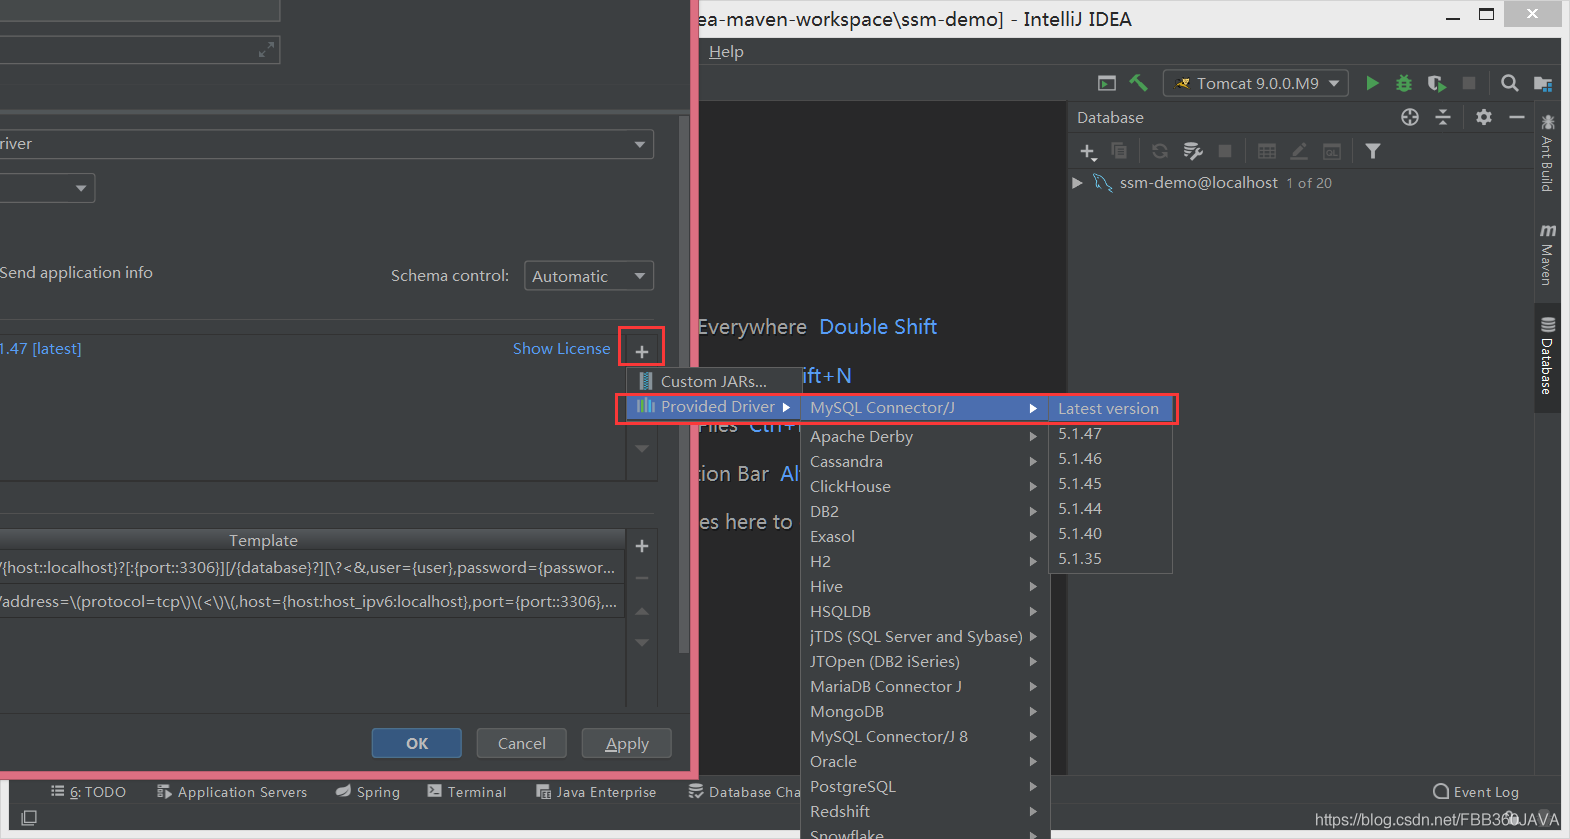Select the first URL template row
Screen dimensions: 1570x839
[x=312, y=568]
